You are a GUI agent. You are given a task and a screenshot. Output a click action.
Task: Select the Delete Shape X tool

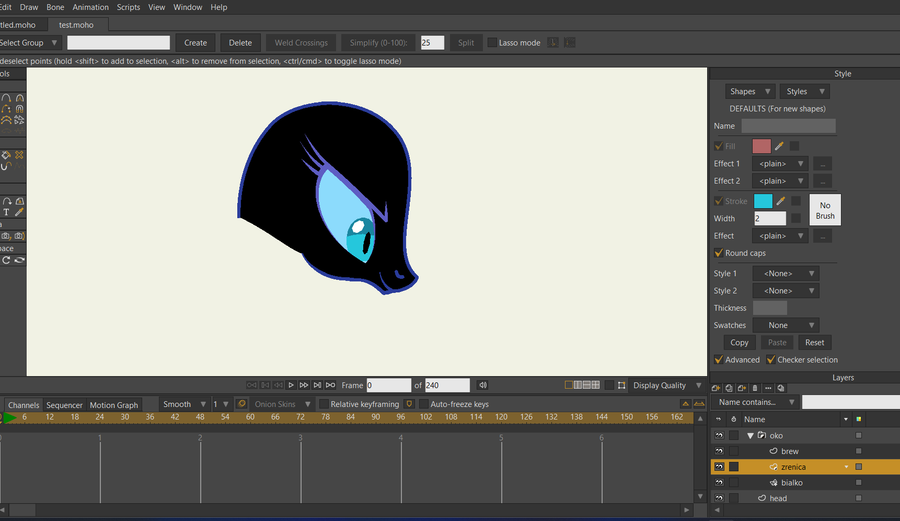(x=20, y=155)
